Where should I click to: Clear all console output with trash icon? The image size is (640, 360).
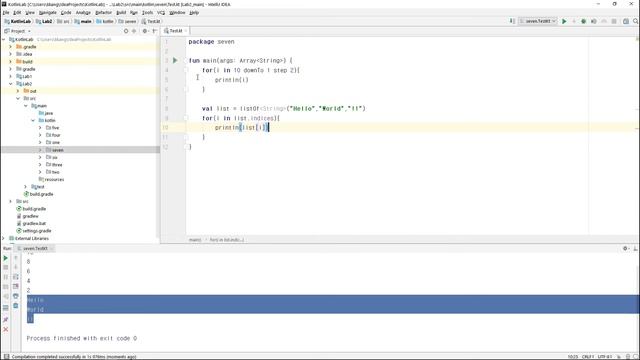(16, 306)
